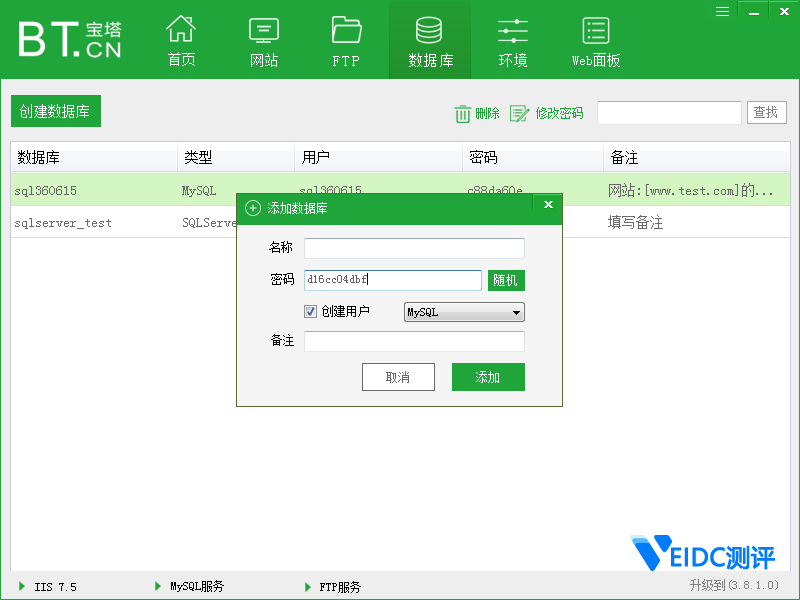Screen dimensions: 800x600
Task: Open the Web面板 panel icon
Action: click(x=596, y=30)
